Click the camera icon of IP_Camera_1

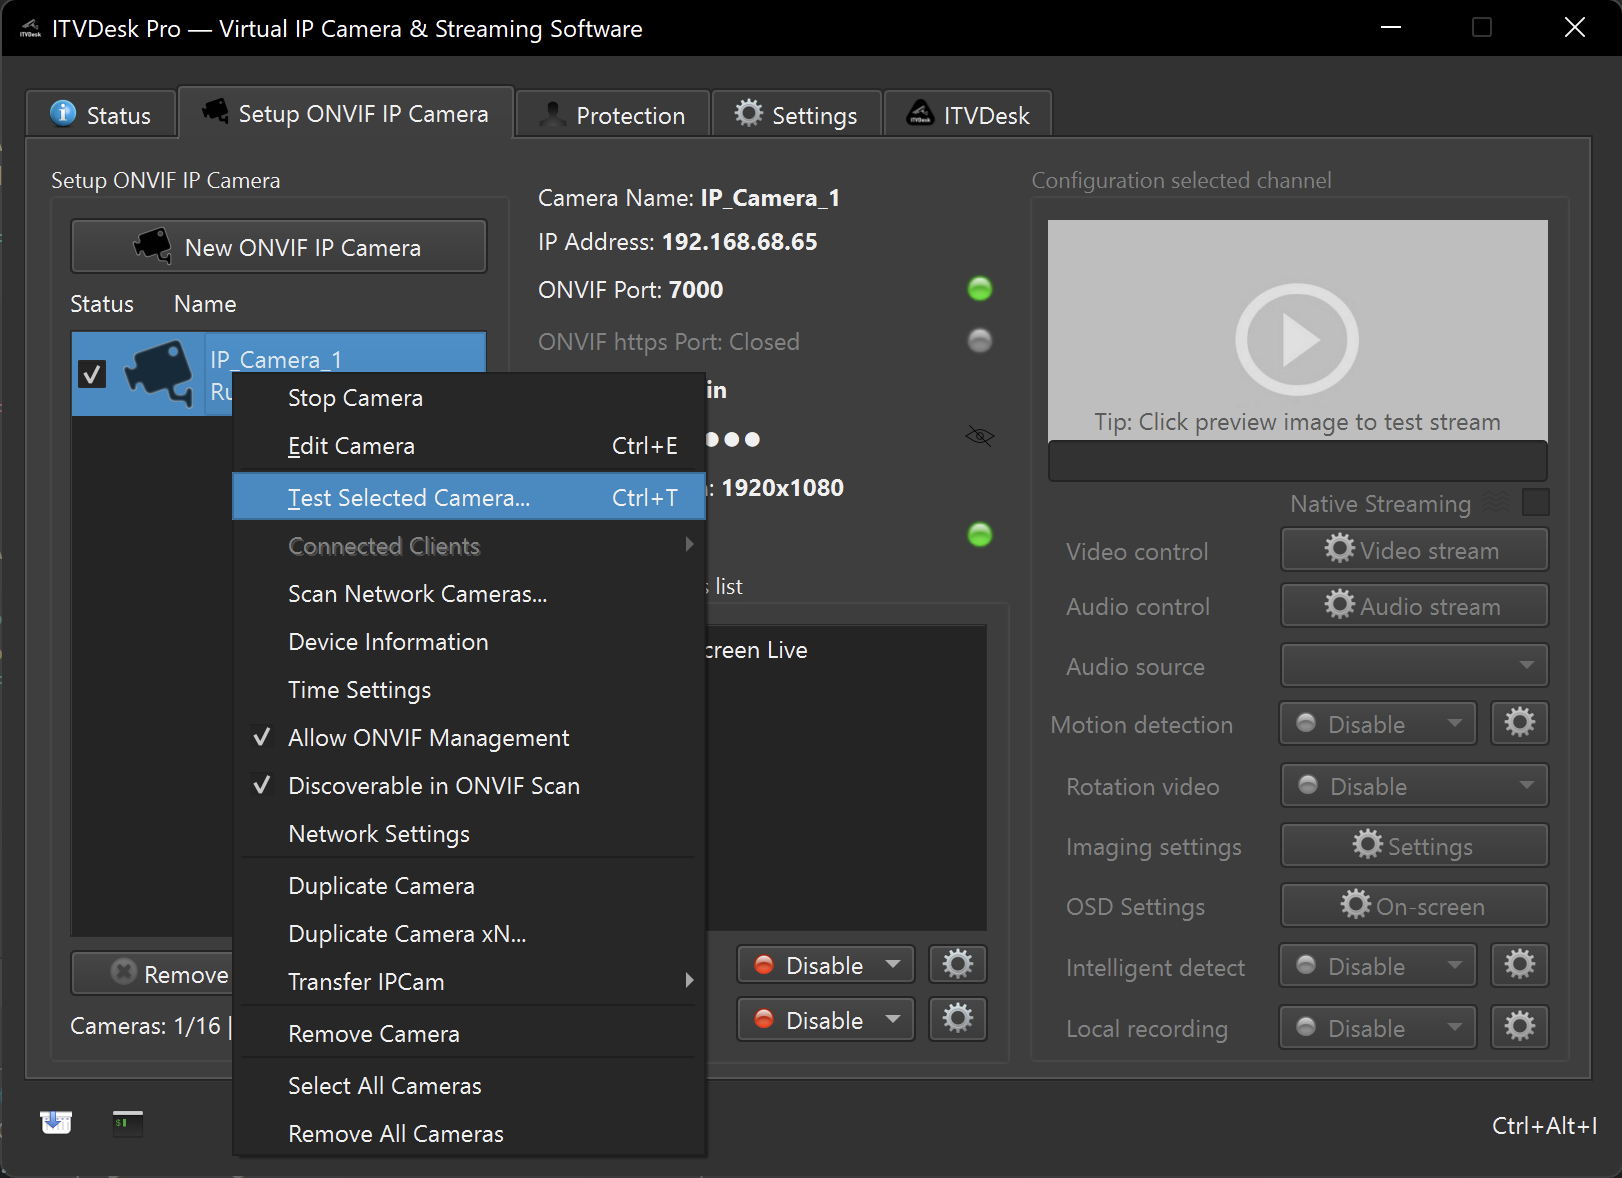159,373
